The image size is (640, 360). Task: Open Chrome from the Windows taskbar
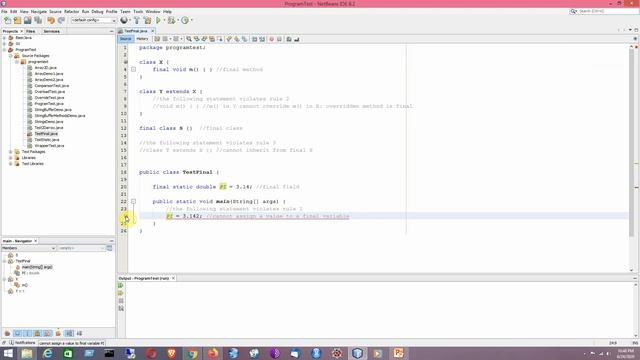192,353
